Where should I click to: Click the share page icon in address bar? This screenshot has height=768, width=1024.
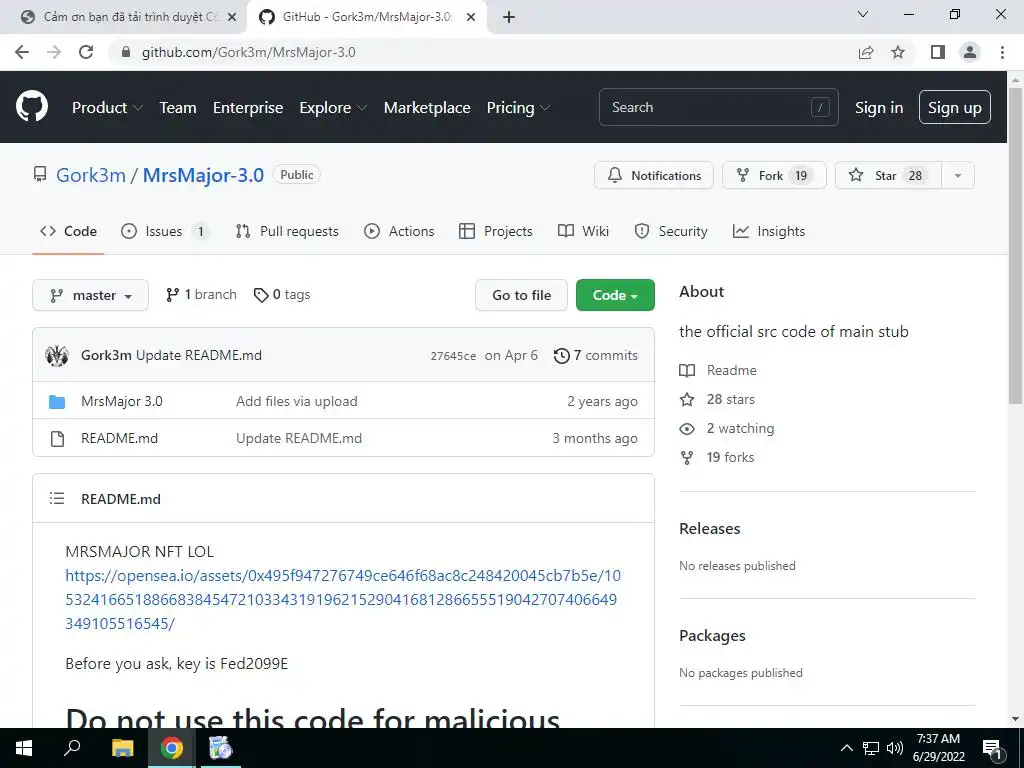[x=866, y=52]
